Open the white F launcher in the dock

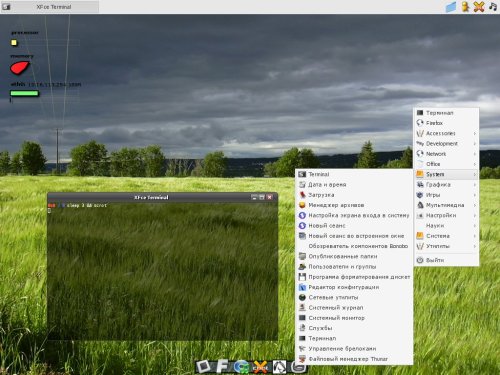222,366
